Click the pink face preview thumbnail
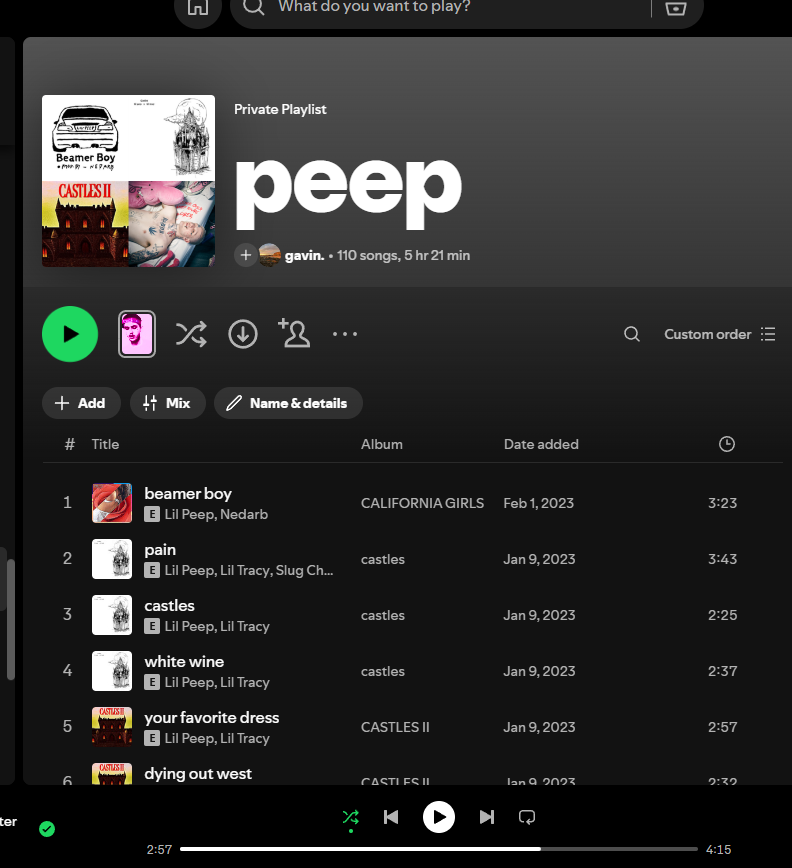Viewport: 792px width, 868px height. point(137,334)
